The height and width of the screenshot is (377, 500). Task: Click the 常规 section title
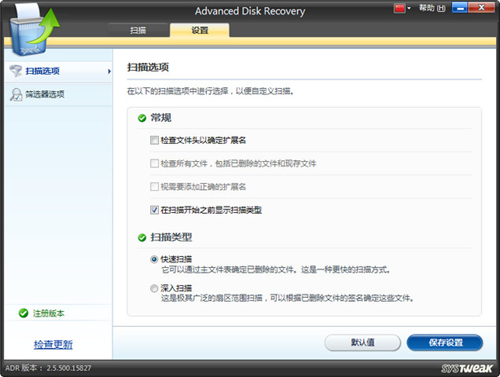pos(161,118)
